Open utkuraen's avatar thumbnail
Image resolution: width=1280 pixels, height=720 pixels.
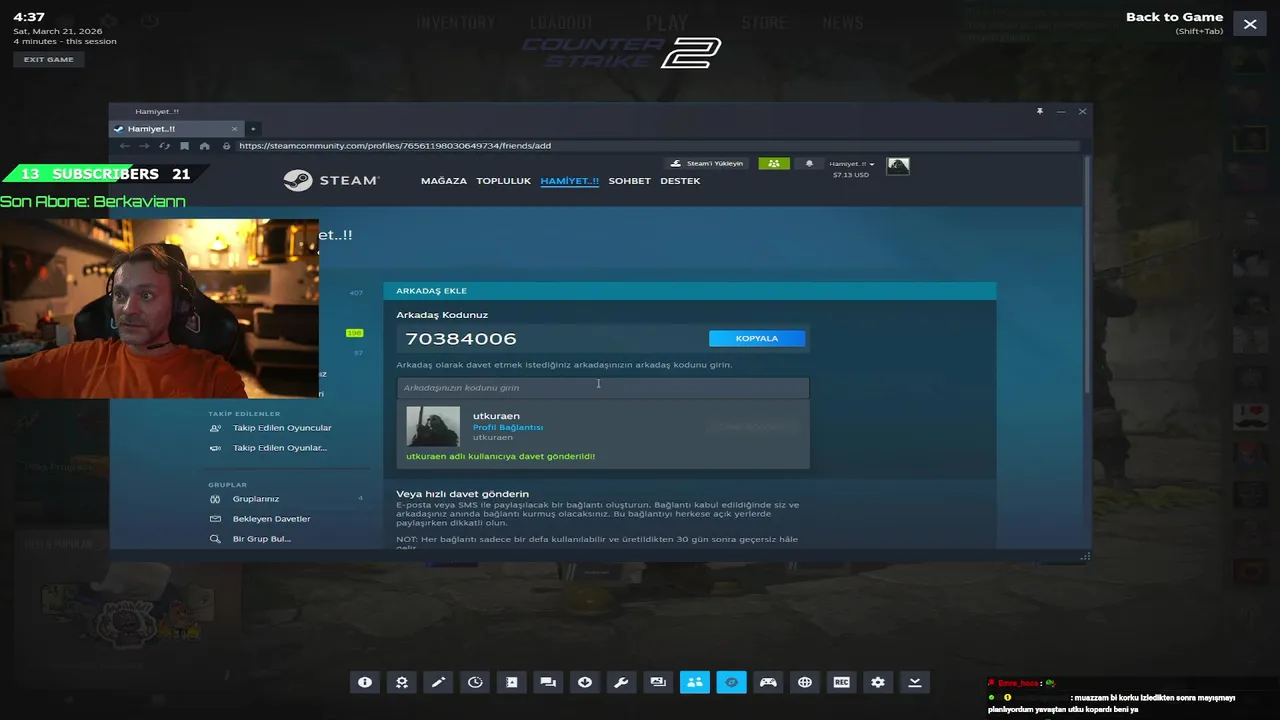[433, 427]
